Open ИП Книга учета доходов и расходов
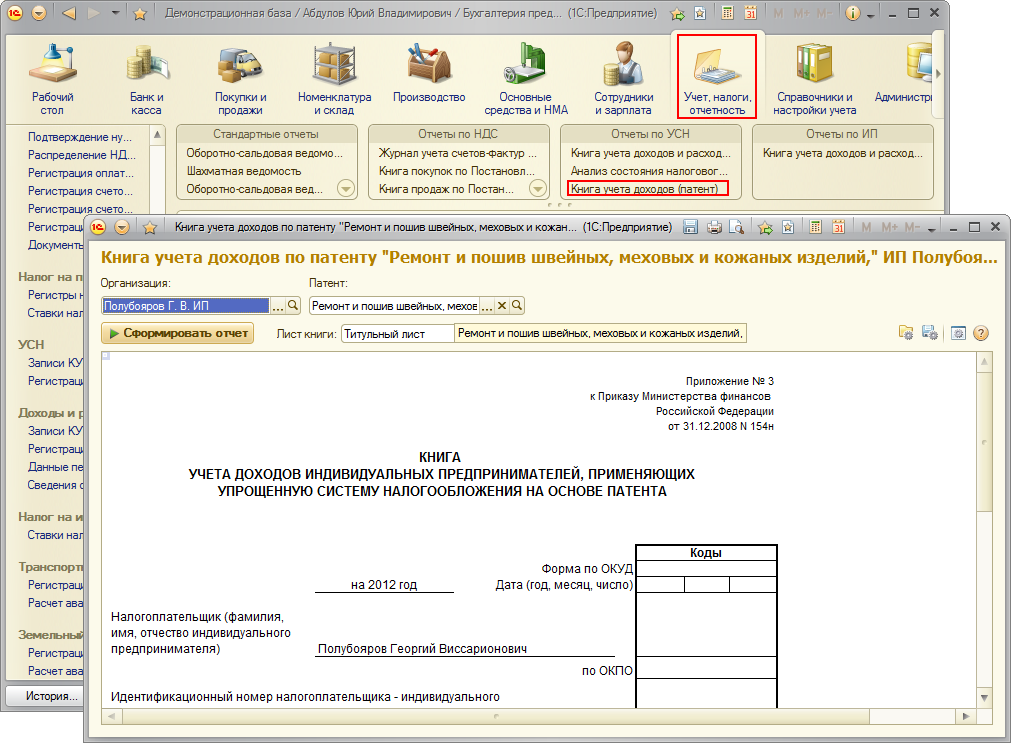The height and width of the screenshot is (743, 1012). (x=843, y=153)
